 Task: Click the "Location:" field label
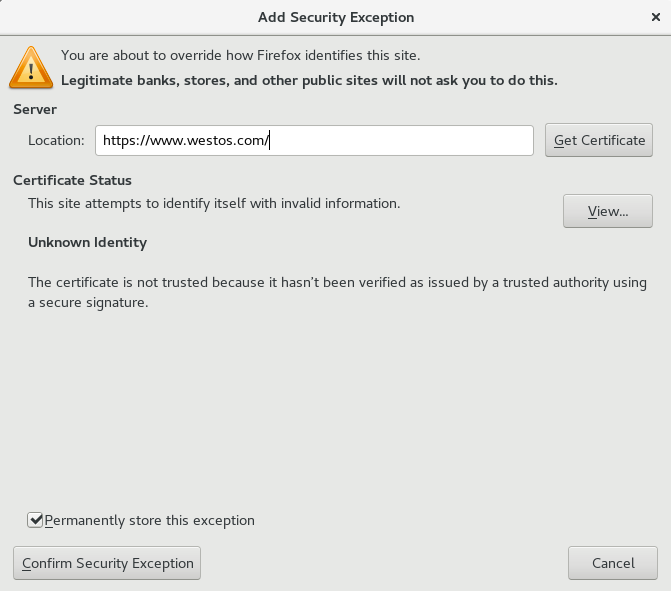56,141
